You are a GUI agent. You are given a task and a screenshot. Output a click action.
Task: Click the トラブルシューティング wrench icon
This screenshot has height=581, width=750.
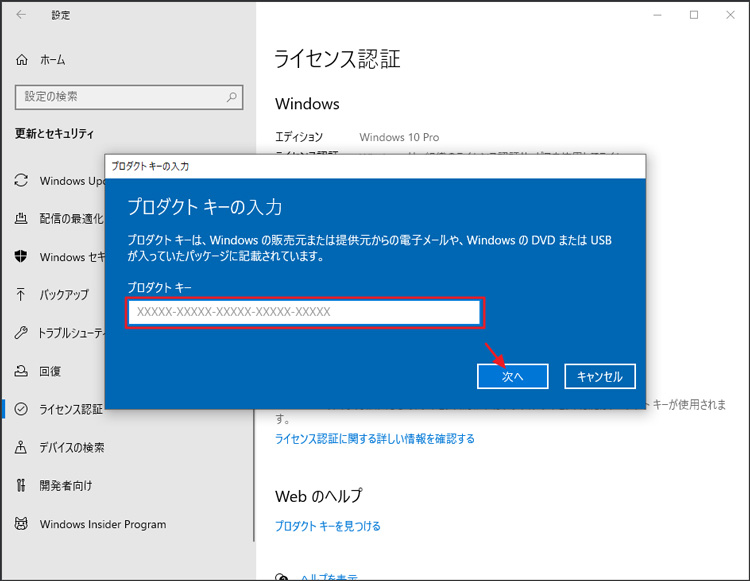tap(21, 333)
